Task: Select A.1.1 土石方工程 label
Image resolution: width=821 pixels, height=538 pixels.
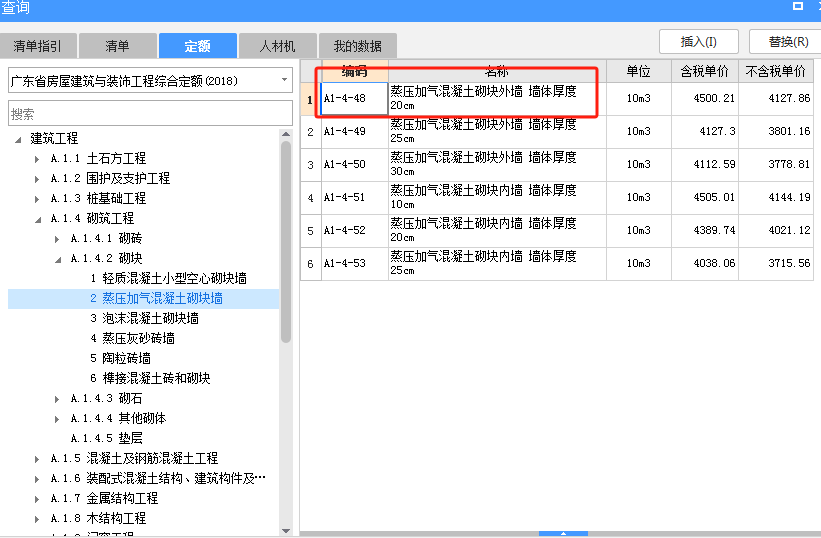Action: pyautogui.click(x=98, y=158)
